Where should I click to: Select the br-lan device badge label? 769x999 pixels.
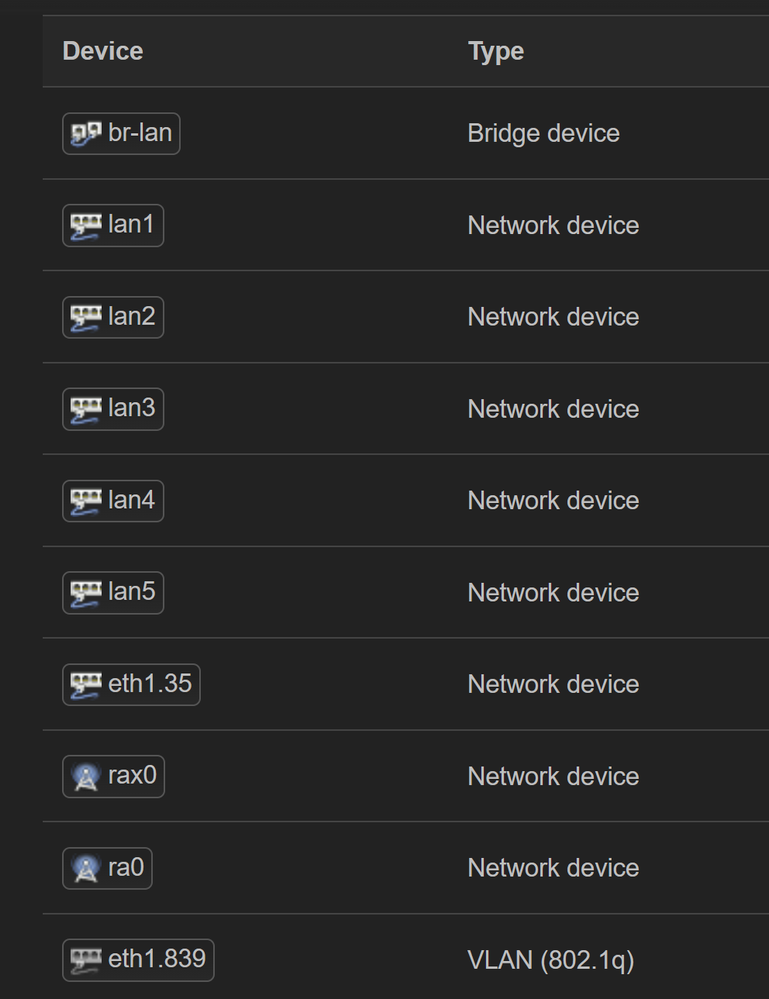[140, 134]
